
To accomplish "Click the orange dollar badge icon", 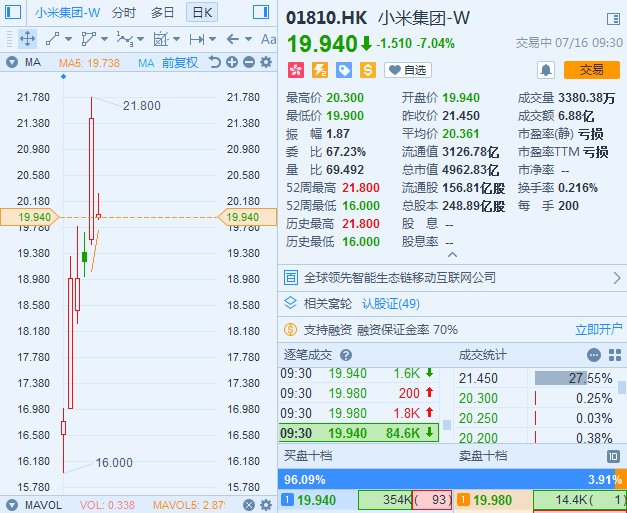I will (x=367, y=70).
